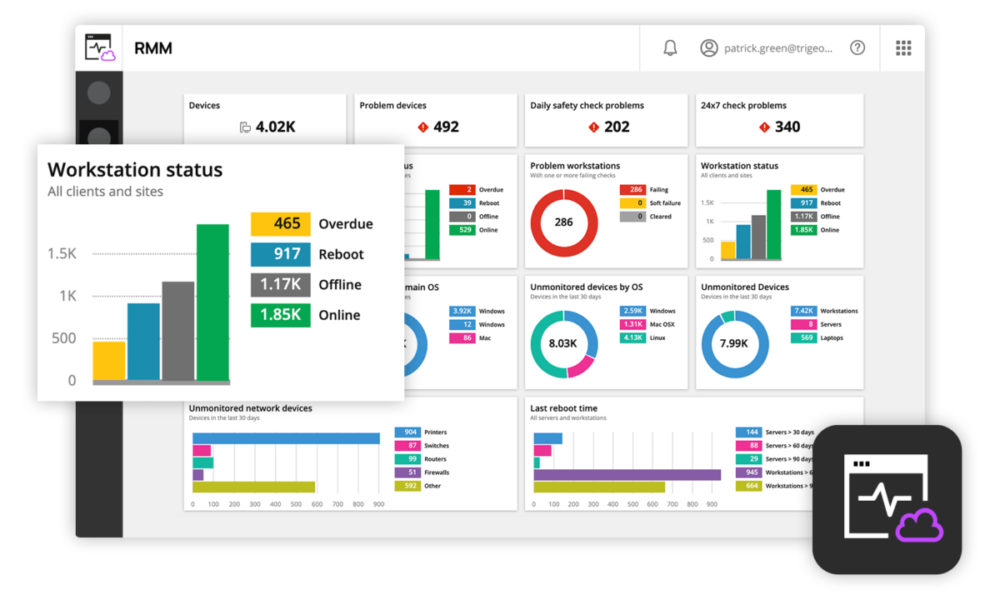Viewport: 1000px width, 600px height.
Task: Click the alert icon in 24x7 check problems
Action: [x=765, y=127]
